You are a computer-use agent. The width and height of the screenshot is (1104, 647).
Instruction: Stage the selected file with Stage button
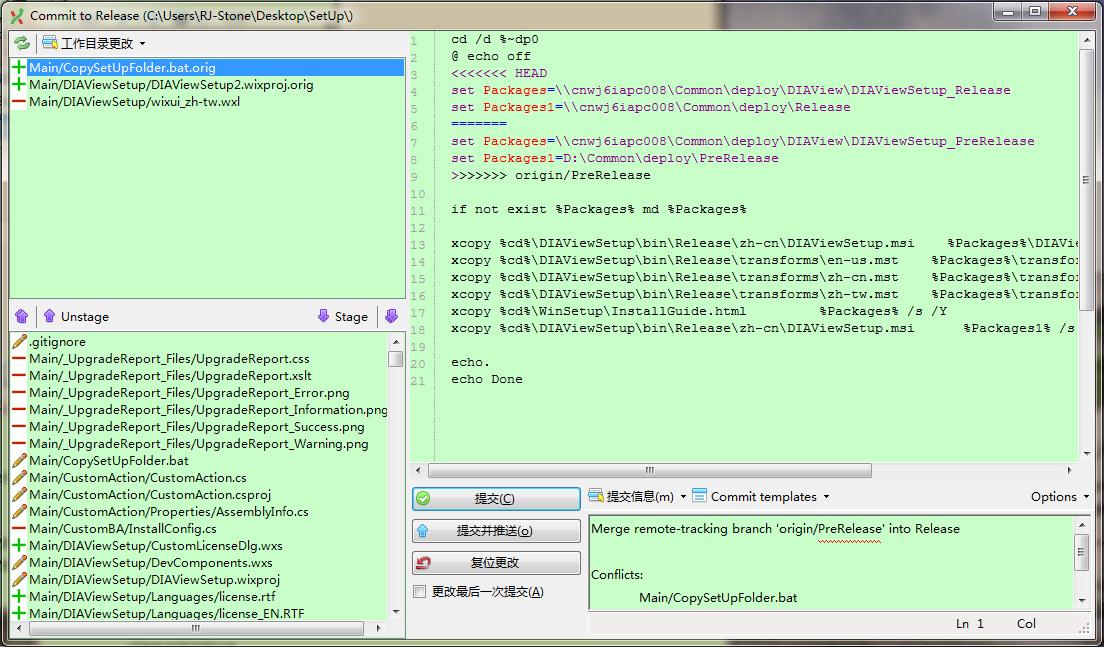342,316
